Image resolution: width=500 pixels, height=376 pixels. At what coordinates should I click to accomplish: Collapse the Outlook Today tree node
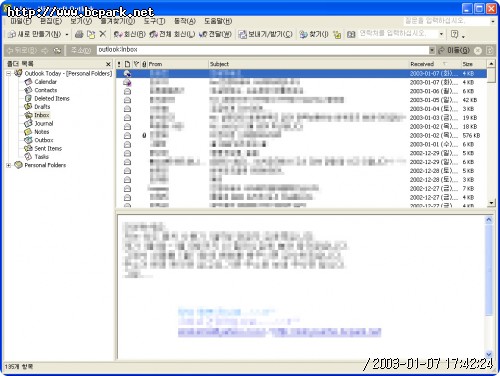[9, 73]
